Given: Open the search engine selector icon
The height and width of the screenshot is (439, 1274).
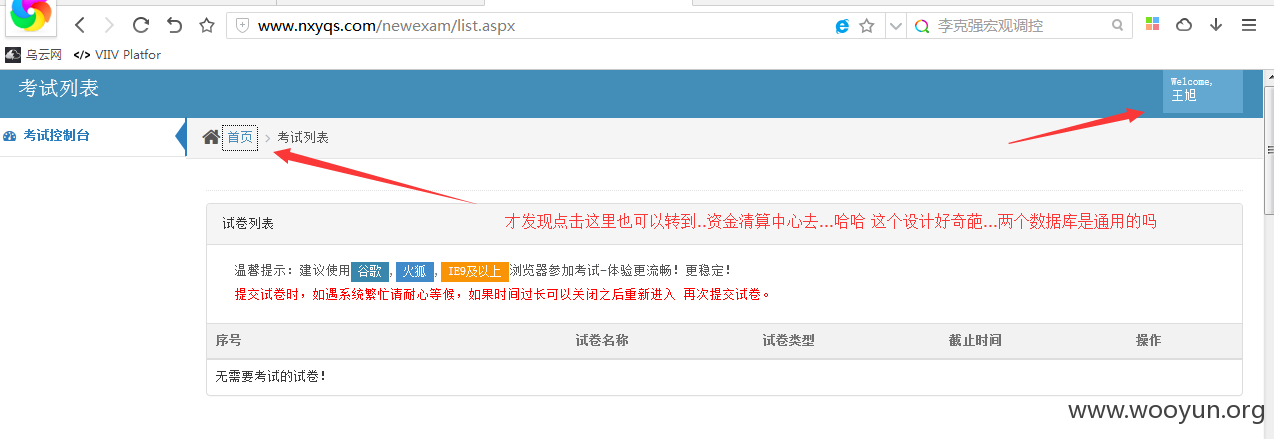Looking at the screenshot, I should (x=922, y=26).
